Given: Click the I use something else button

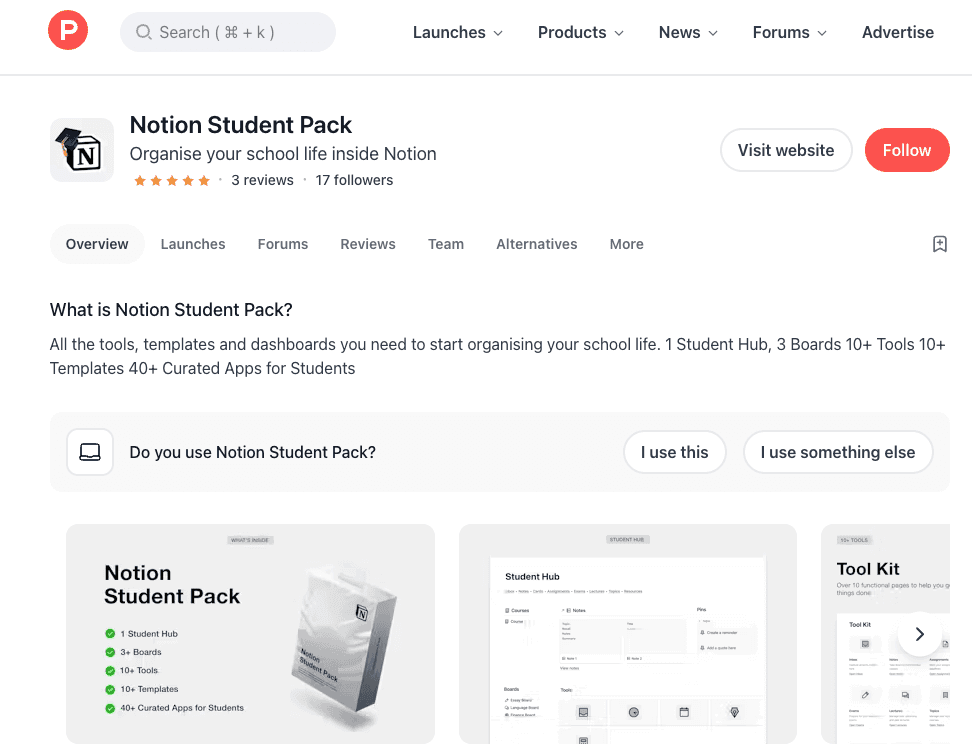Looking at the screenshot, I should click(x=837, y=452).
